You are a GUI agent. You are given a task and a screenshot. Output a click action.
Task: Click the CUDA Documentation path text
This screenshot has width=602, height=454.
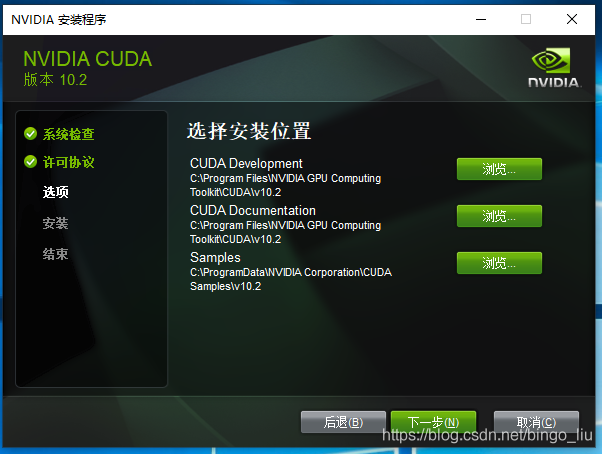[285, 232]
